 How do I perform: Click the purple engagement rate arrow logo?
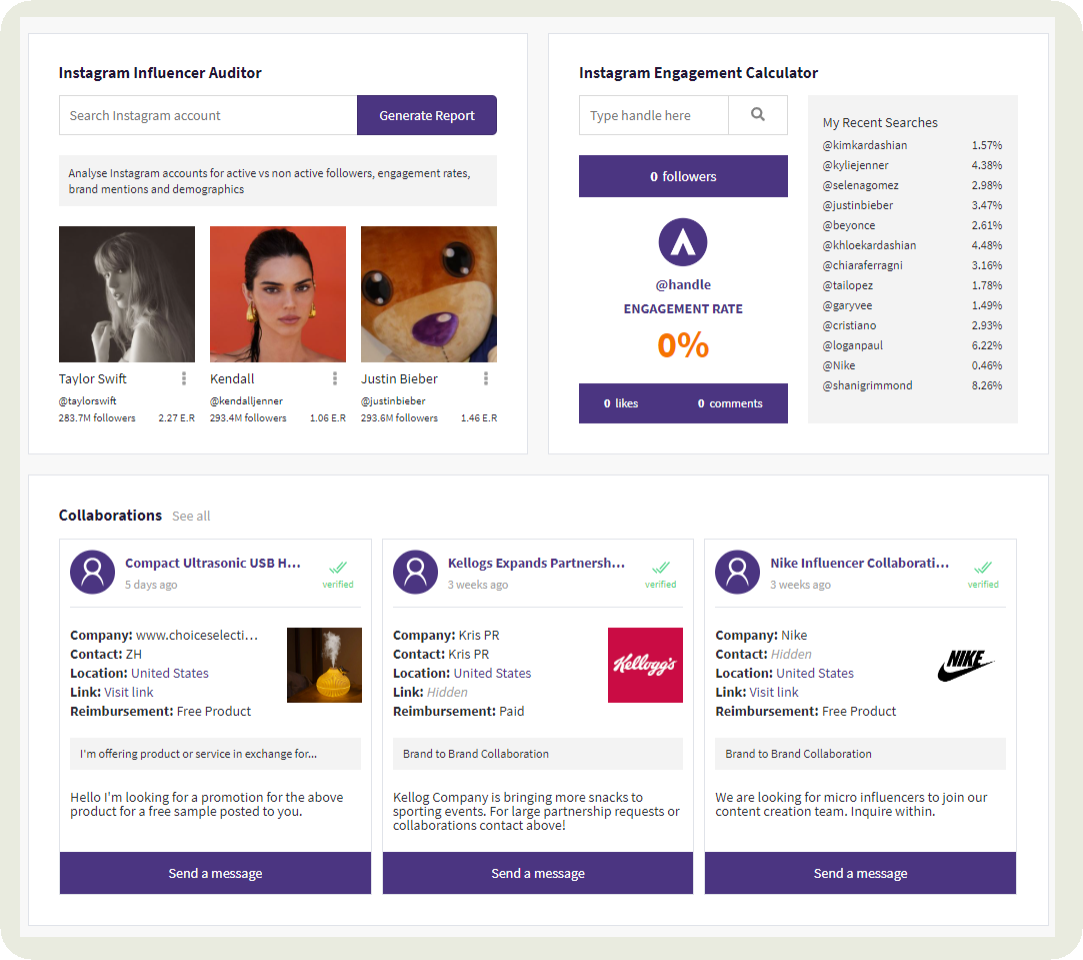tap(683, 241)
